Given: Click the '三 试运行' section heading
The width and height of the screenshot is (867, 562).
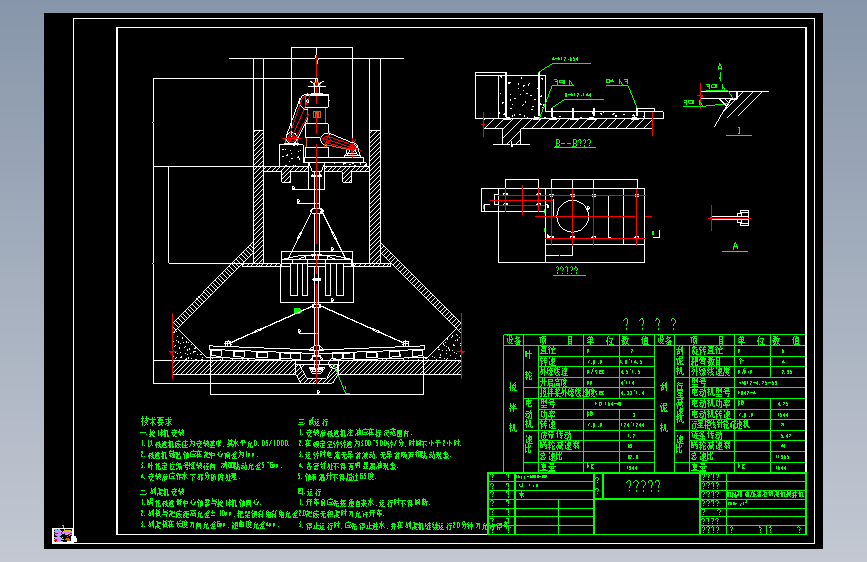Looking at the screenshot, I should point(313,422).
